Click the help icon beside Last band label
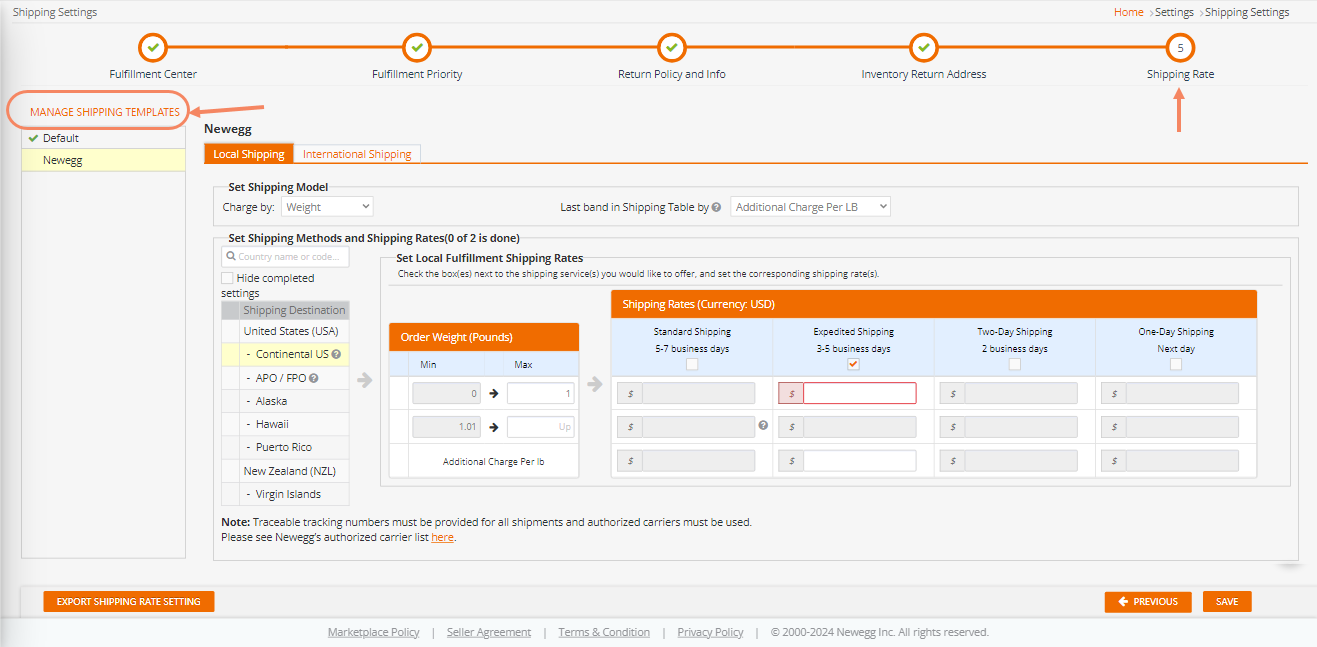 716,208
